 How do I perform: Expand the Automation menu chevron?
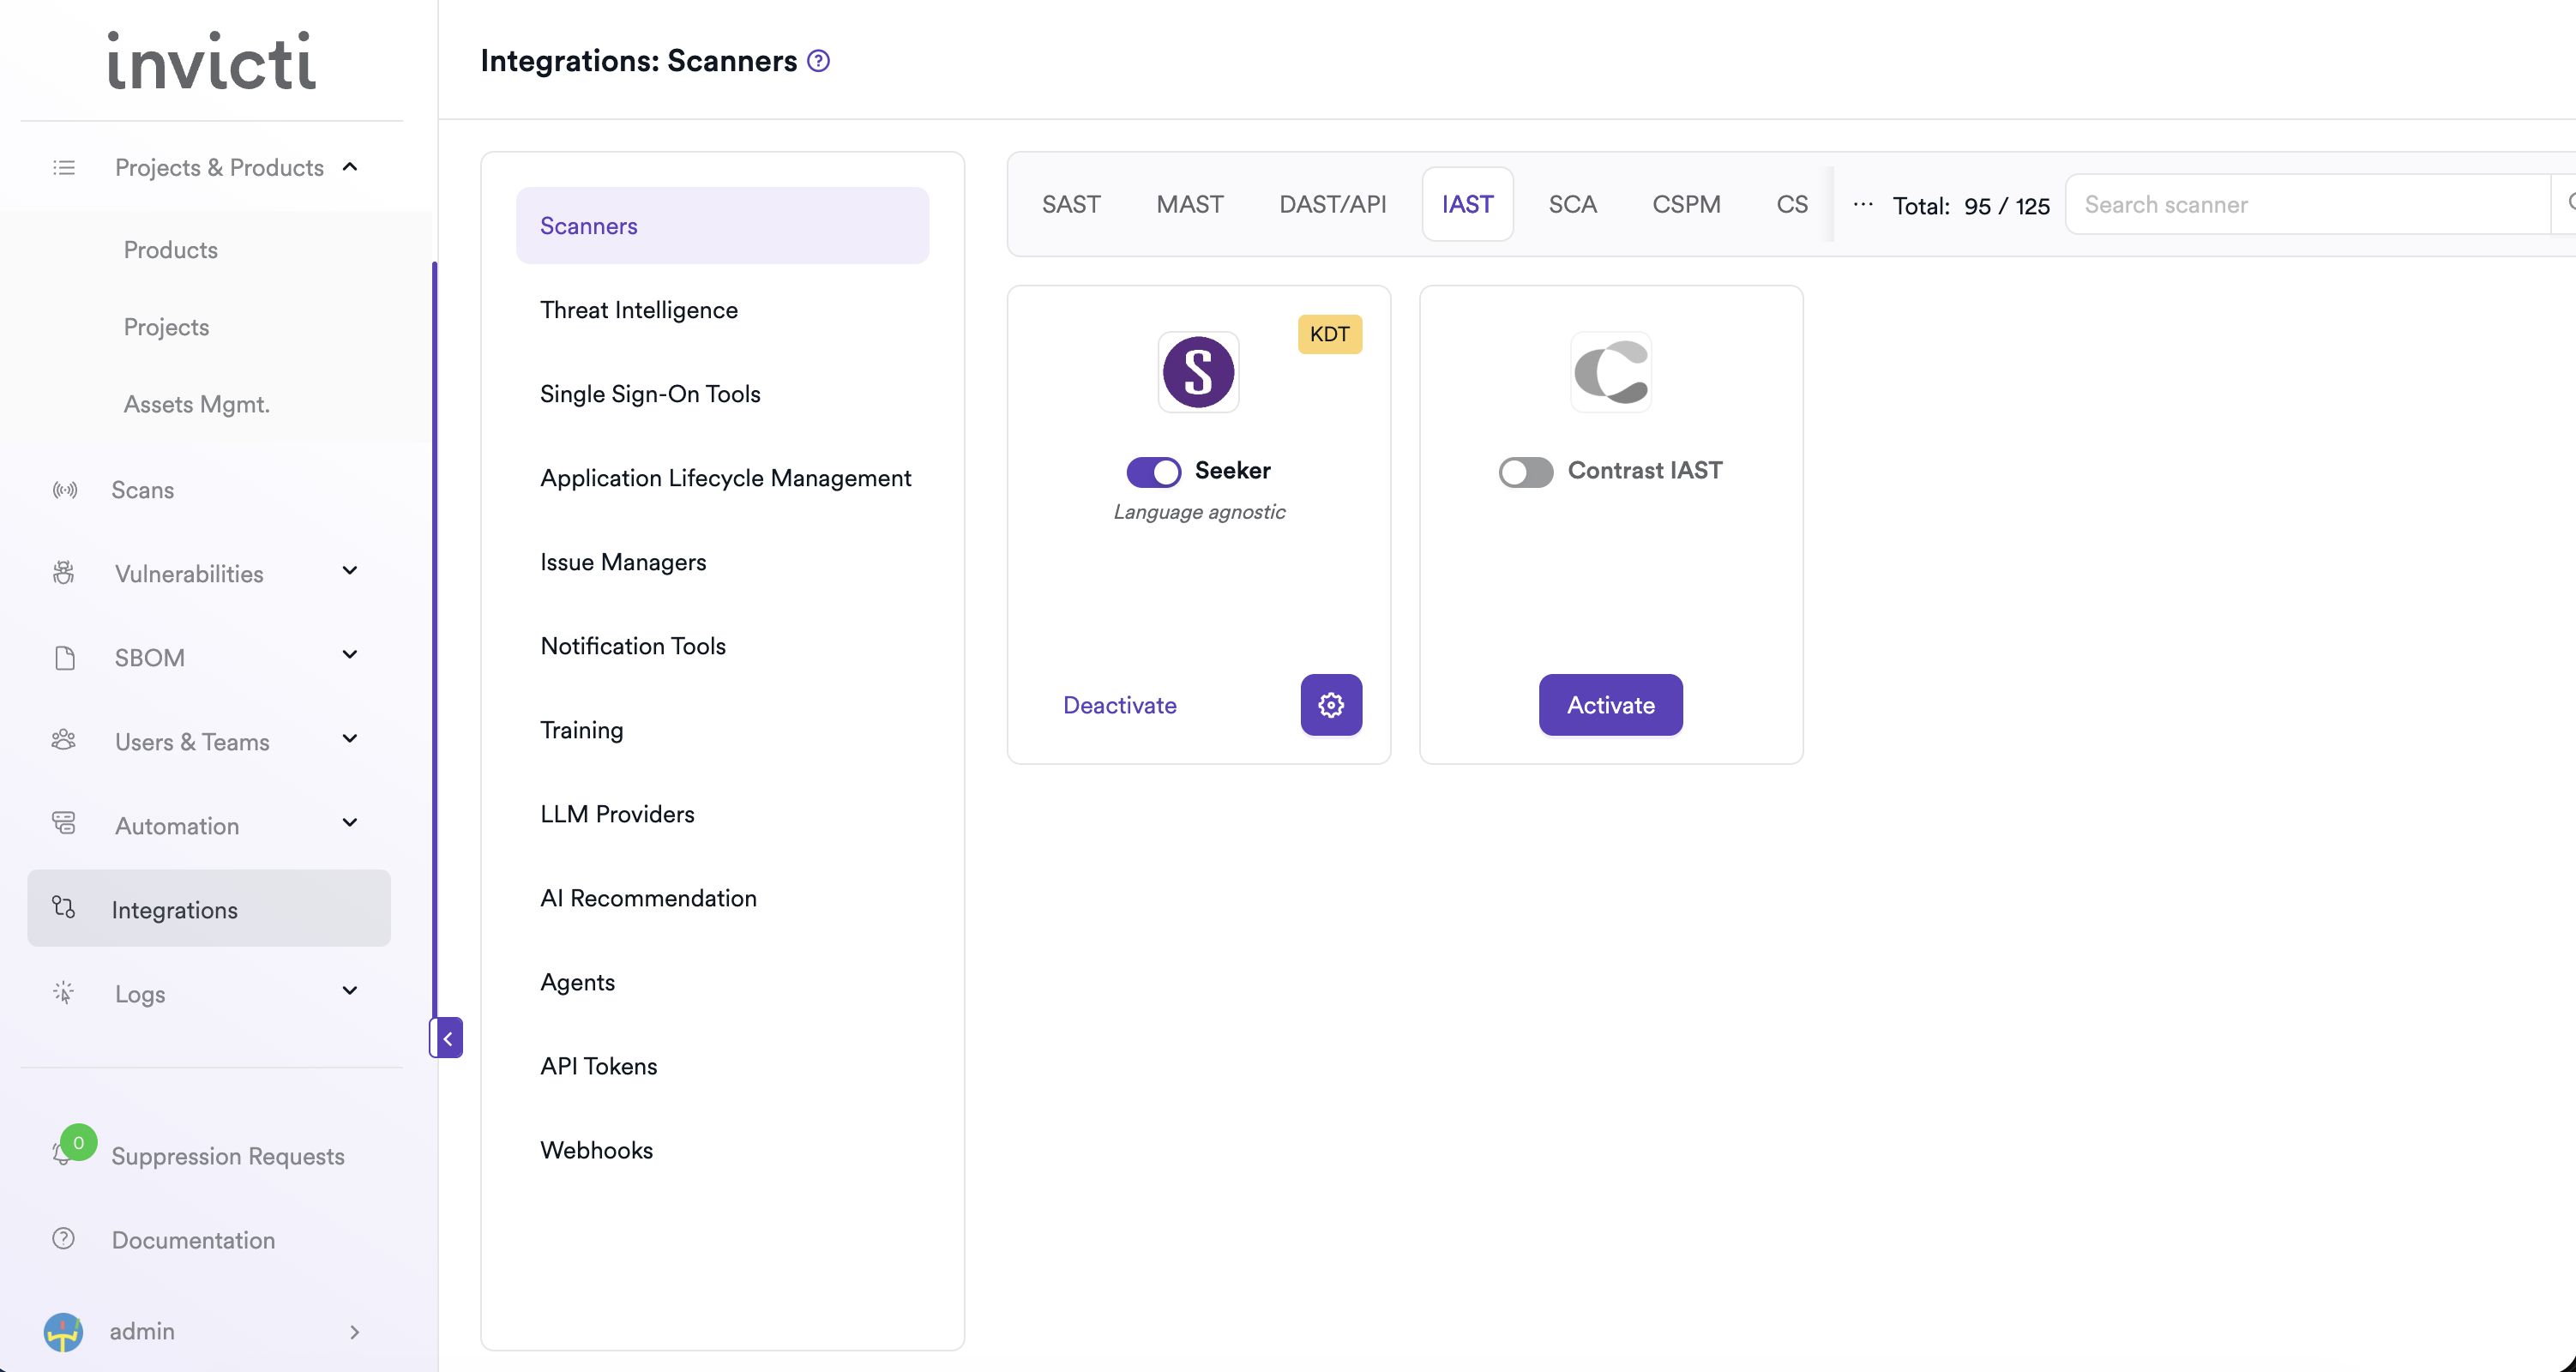coord(350,823)
